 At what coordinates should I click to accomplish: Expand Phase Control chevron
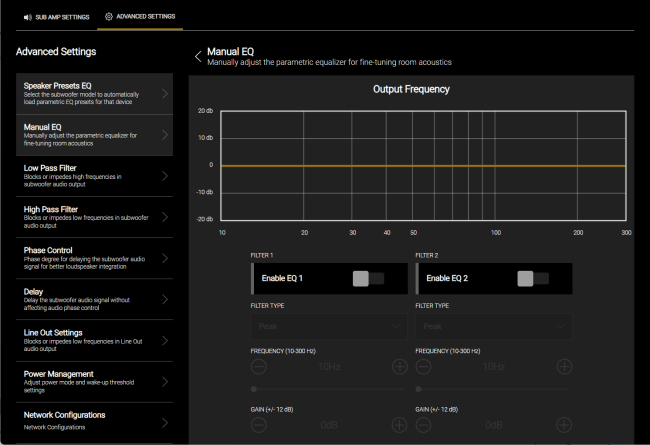pyautogui.click(x=165, y=258)
